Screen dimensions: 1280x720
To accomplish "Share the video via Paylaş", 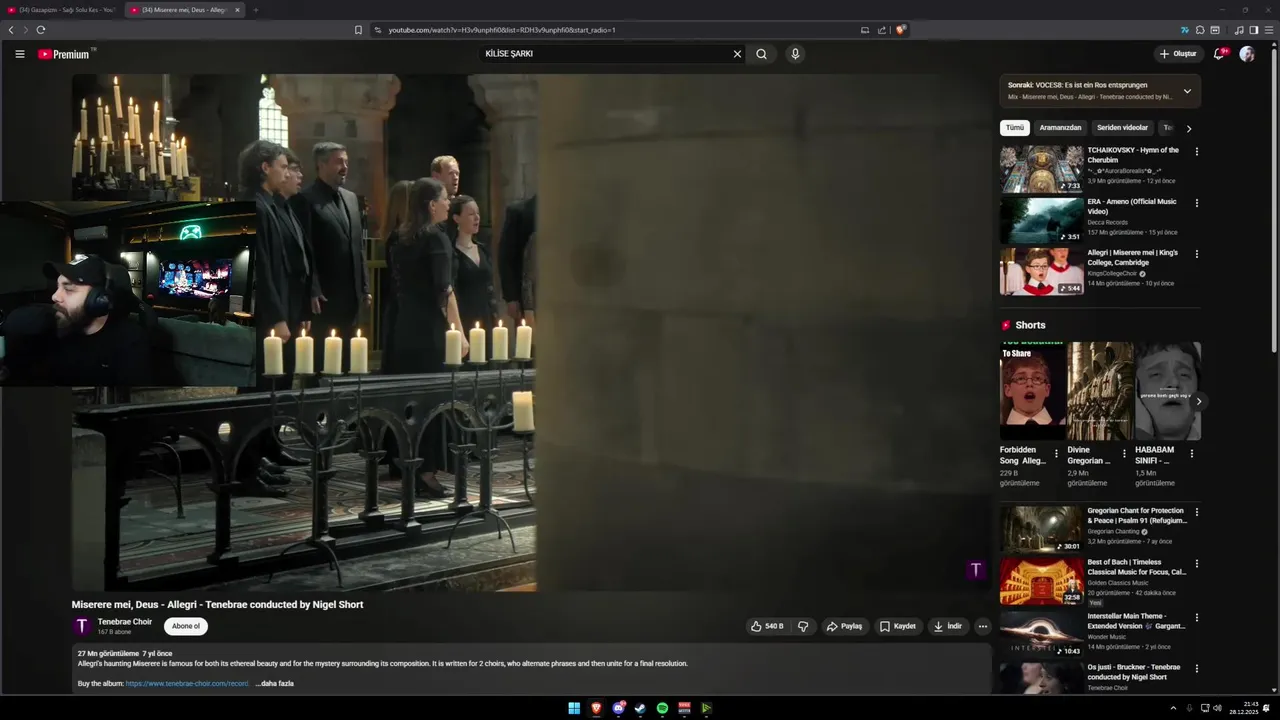I will (845, 626).
